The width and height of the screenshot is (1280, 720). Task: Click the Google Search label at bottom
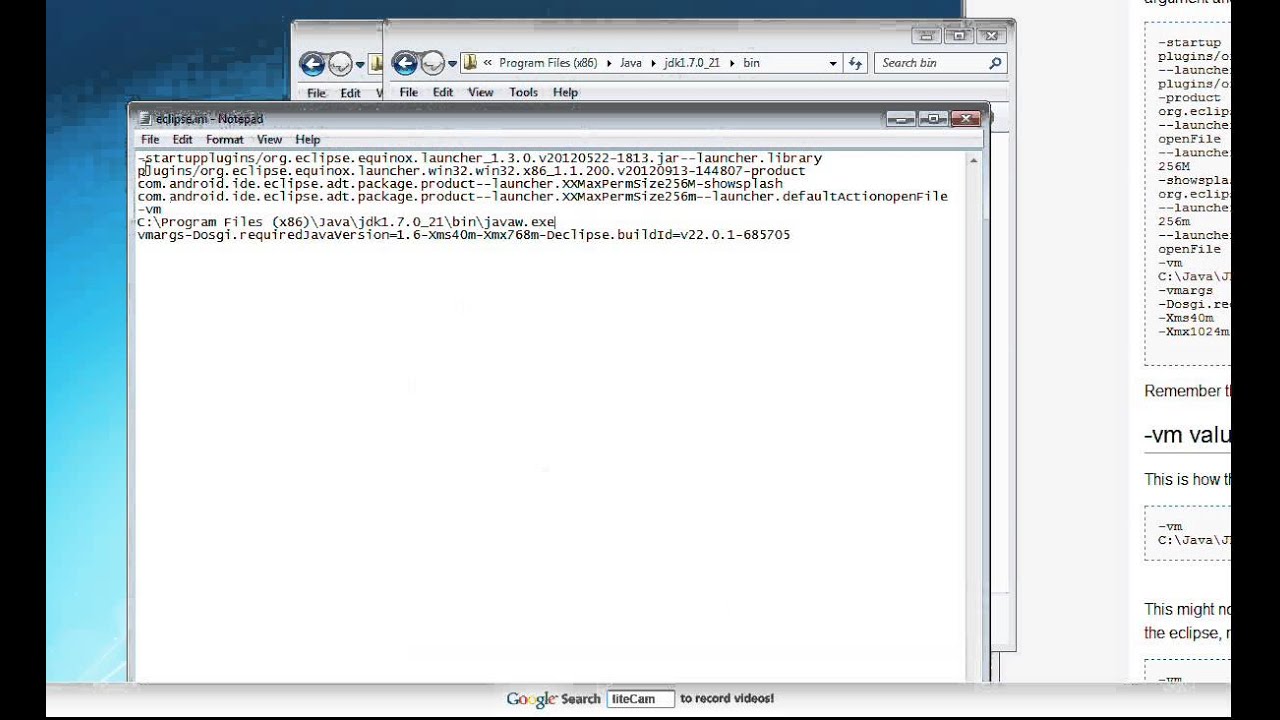(x=554, y=699)
